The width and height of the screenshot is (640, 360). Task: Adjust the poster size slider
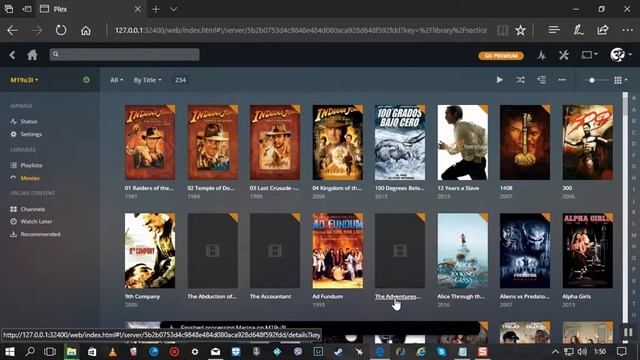[x=596, y=80]
